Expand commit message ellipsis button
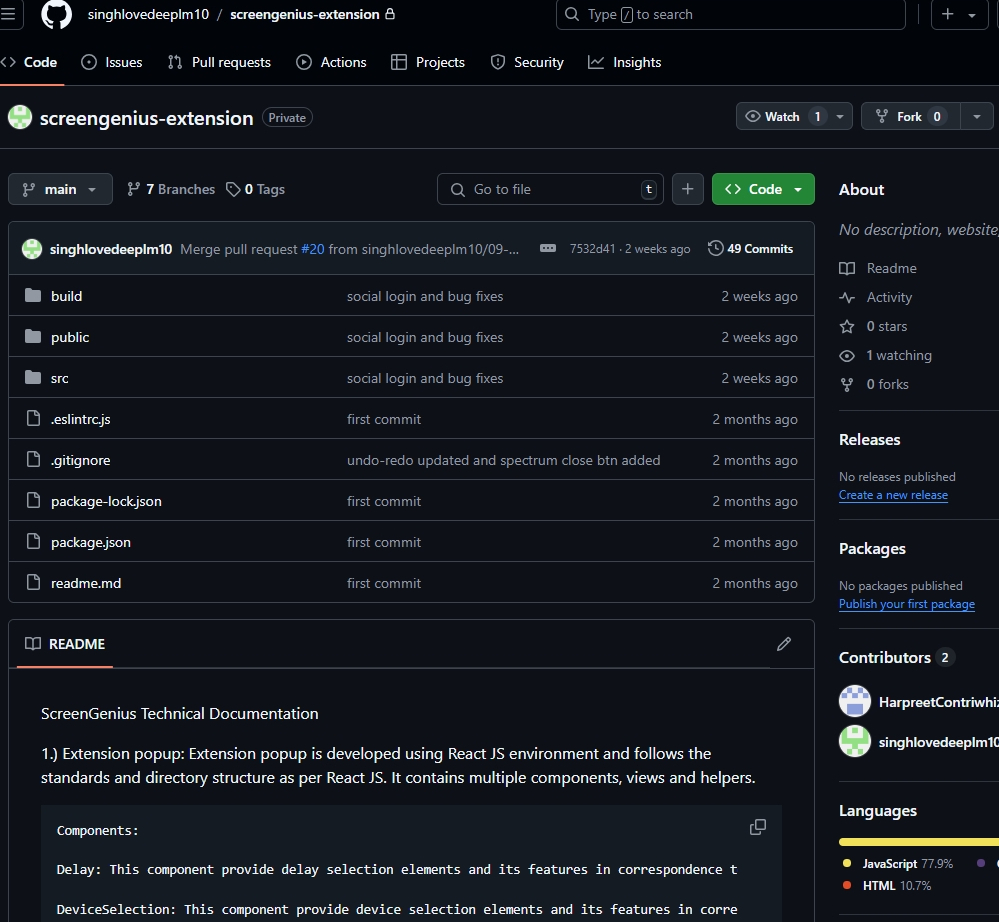999x922 pixels. click(x=548, y=248)
